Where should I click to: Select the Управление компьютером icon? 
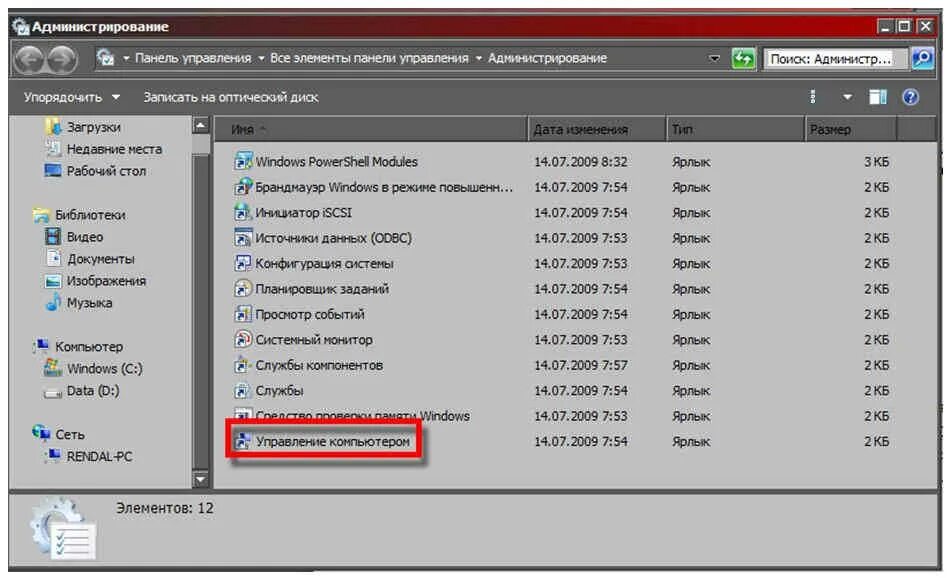point(242,441)
